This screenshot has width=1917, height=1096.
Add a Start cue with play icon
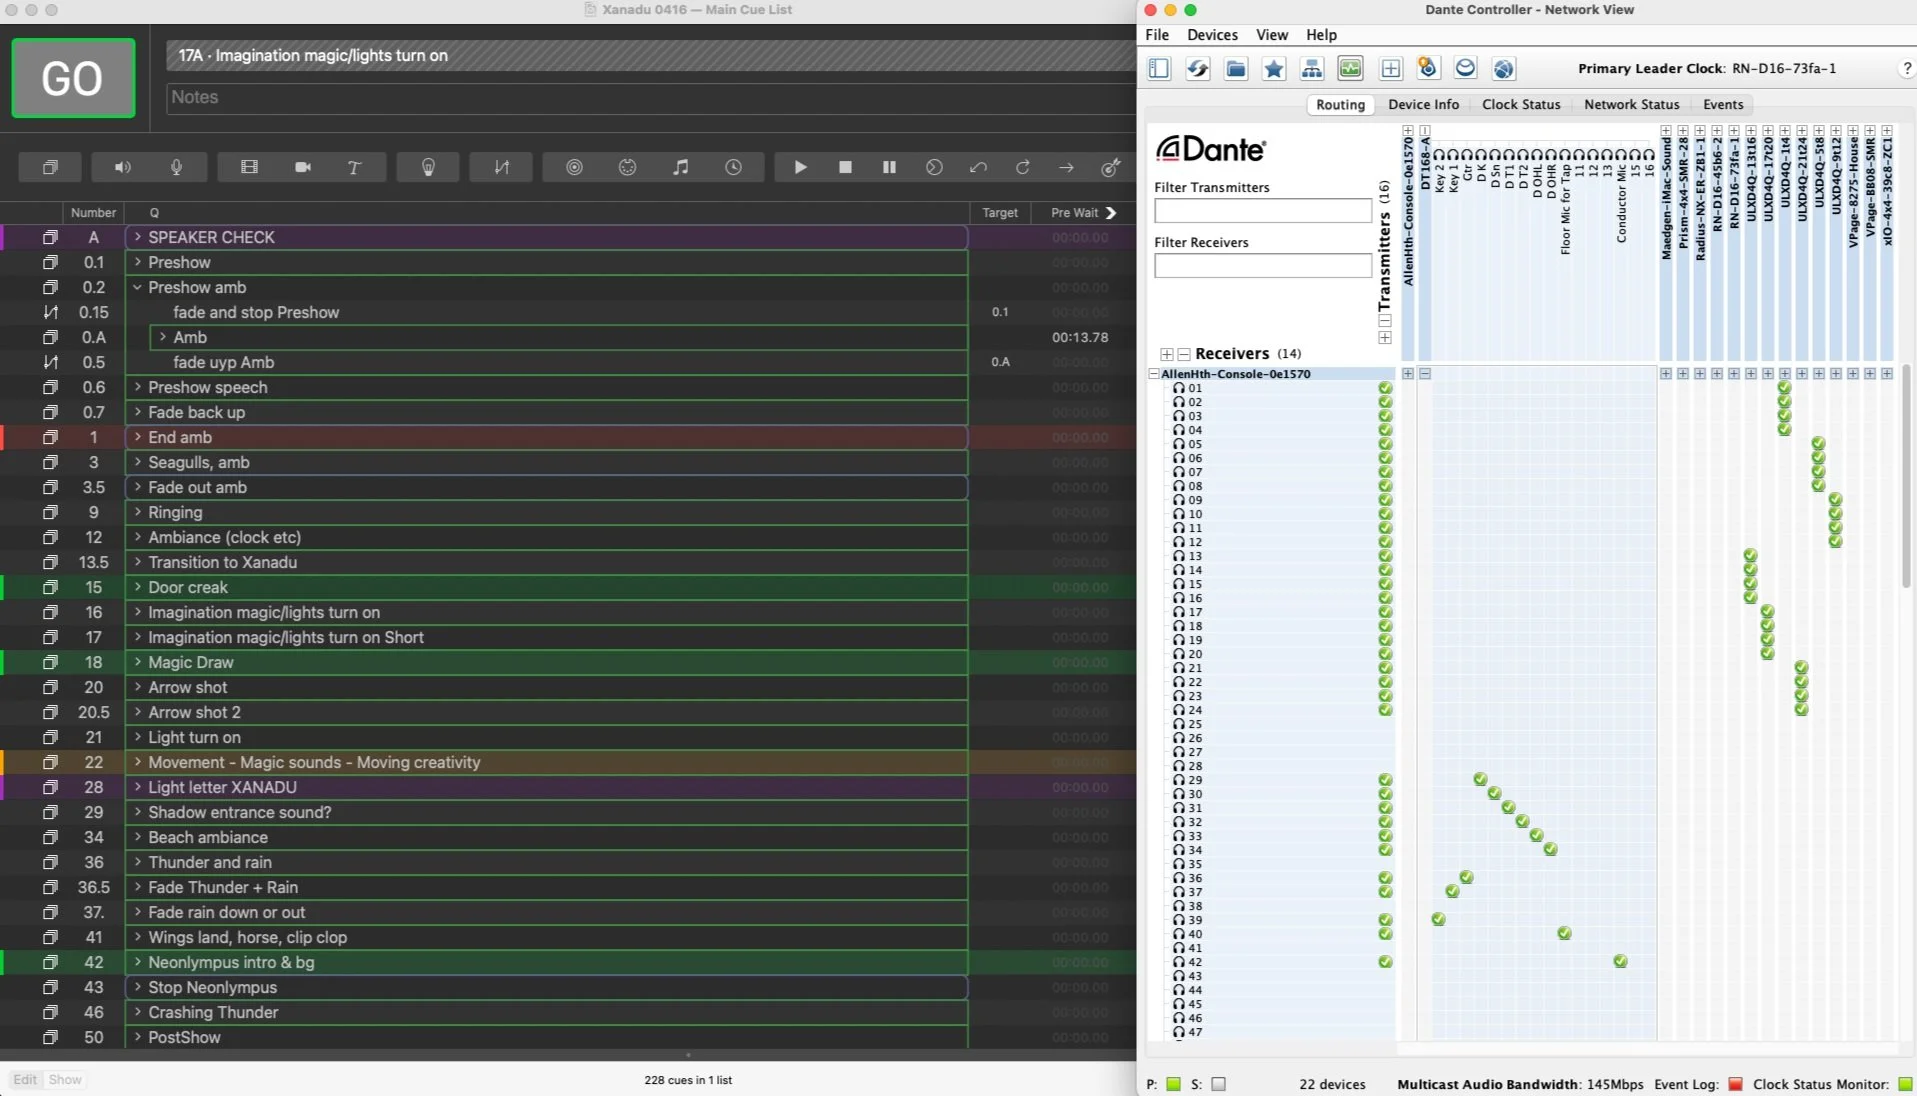[x=800, y=167]
